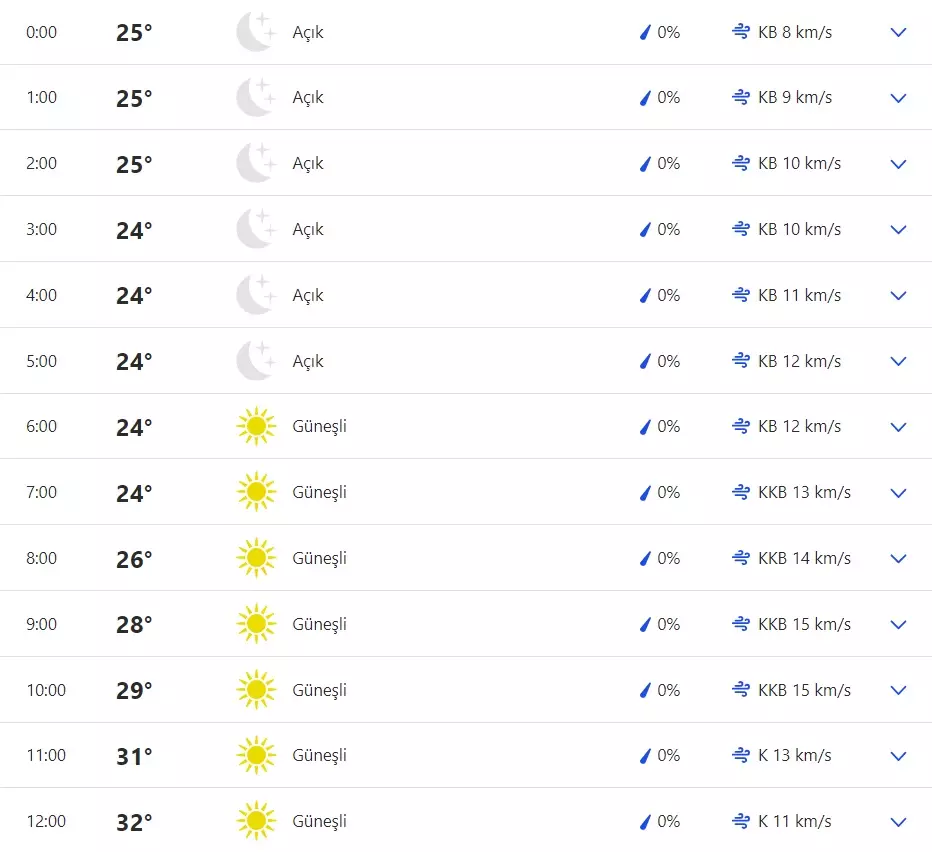The image size is (932, 852).
Task: Click the 28° temperature reading
Action: [134, 625]
